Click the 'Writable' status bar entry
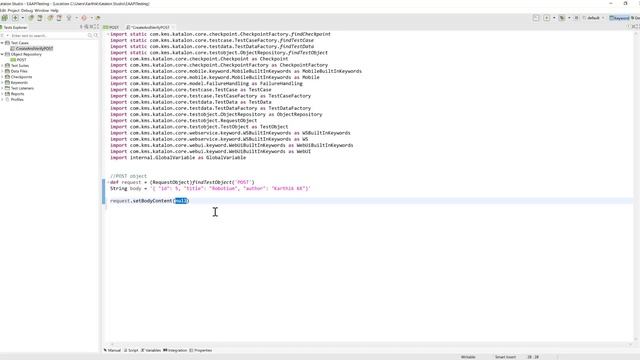 (468, 357)
